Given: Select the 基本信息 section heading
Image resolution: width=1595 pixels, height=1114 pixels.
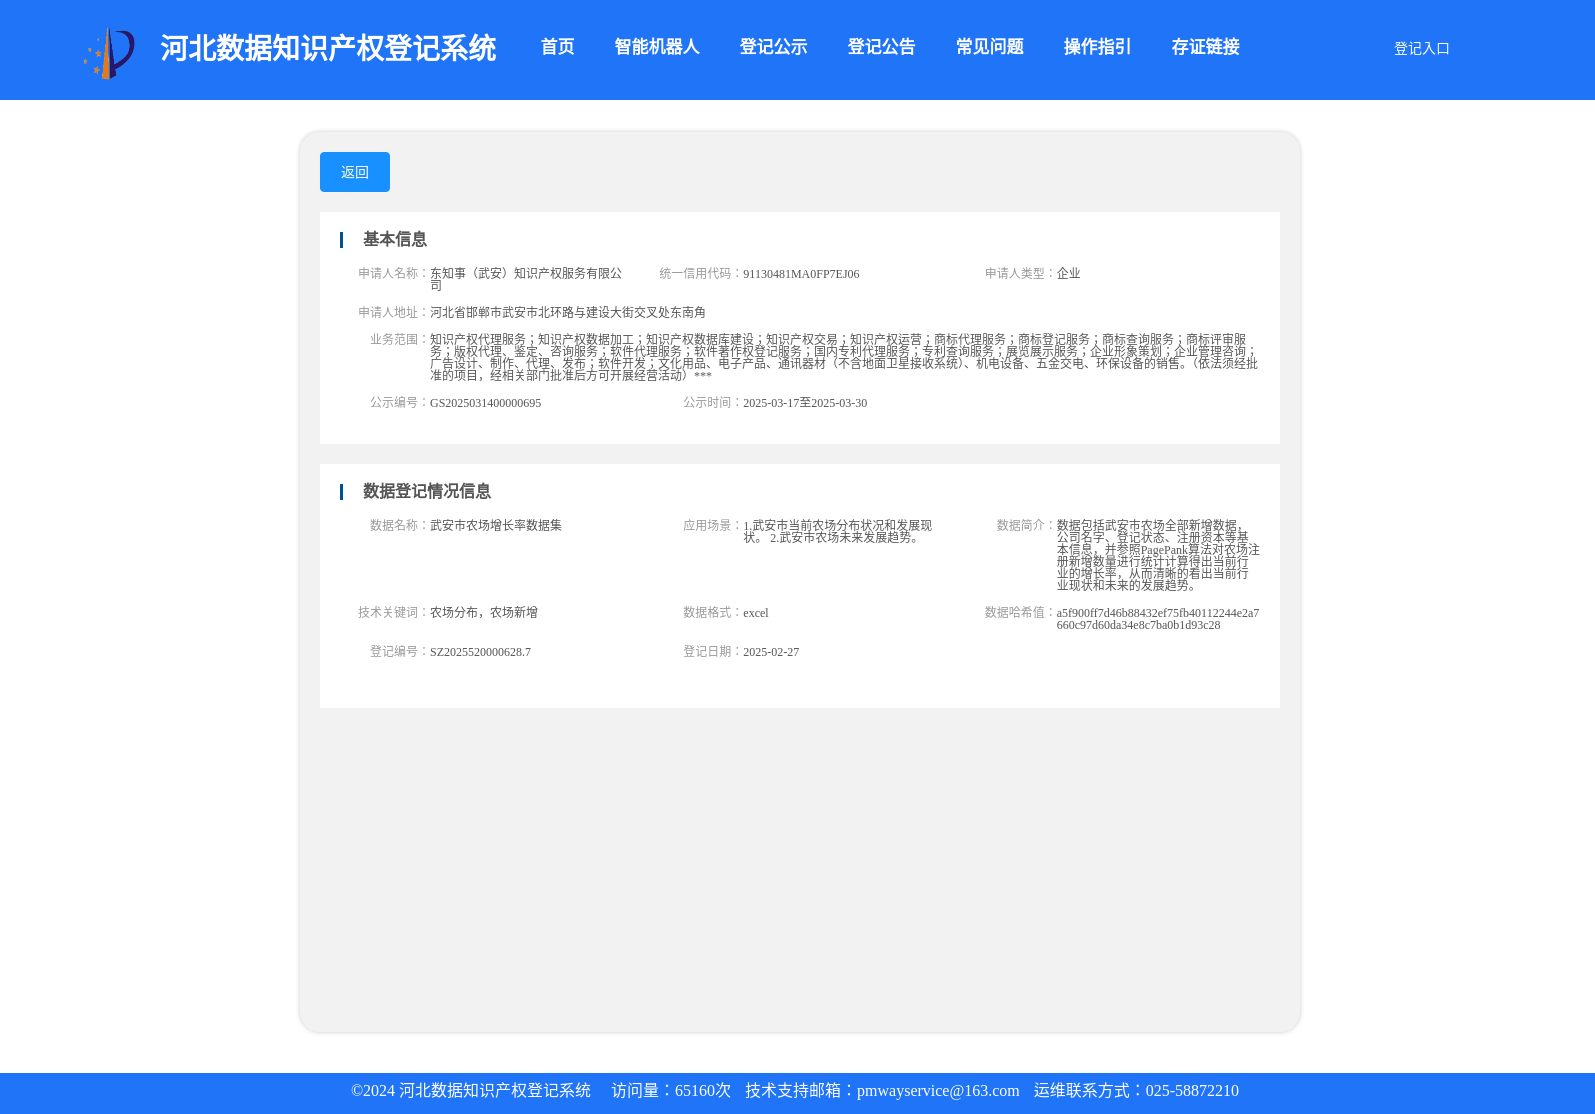Looking at the screenshot, I should coord(395,239).
